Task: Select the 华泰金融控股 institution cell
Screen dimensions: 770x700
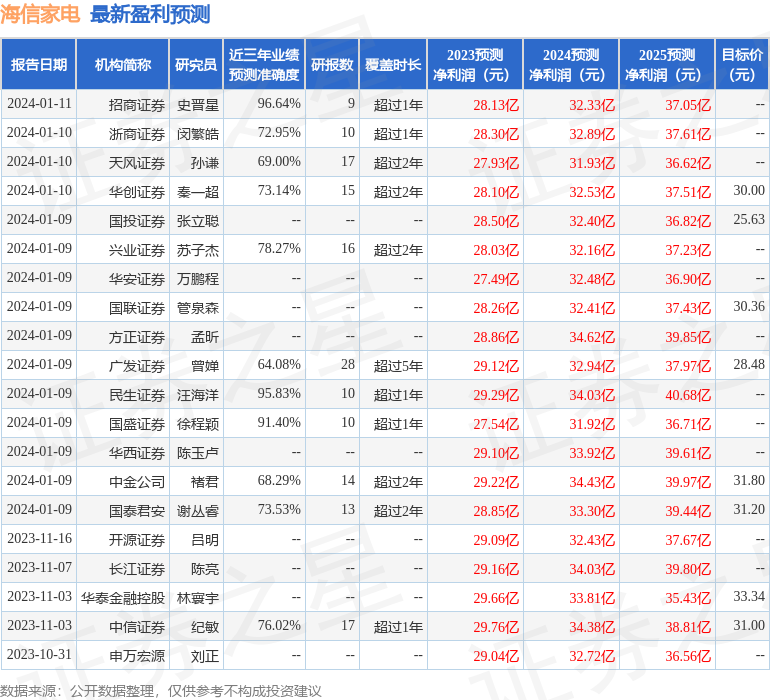Action: [x=123, y=598]
